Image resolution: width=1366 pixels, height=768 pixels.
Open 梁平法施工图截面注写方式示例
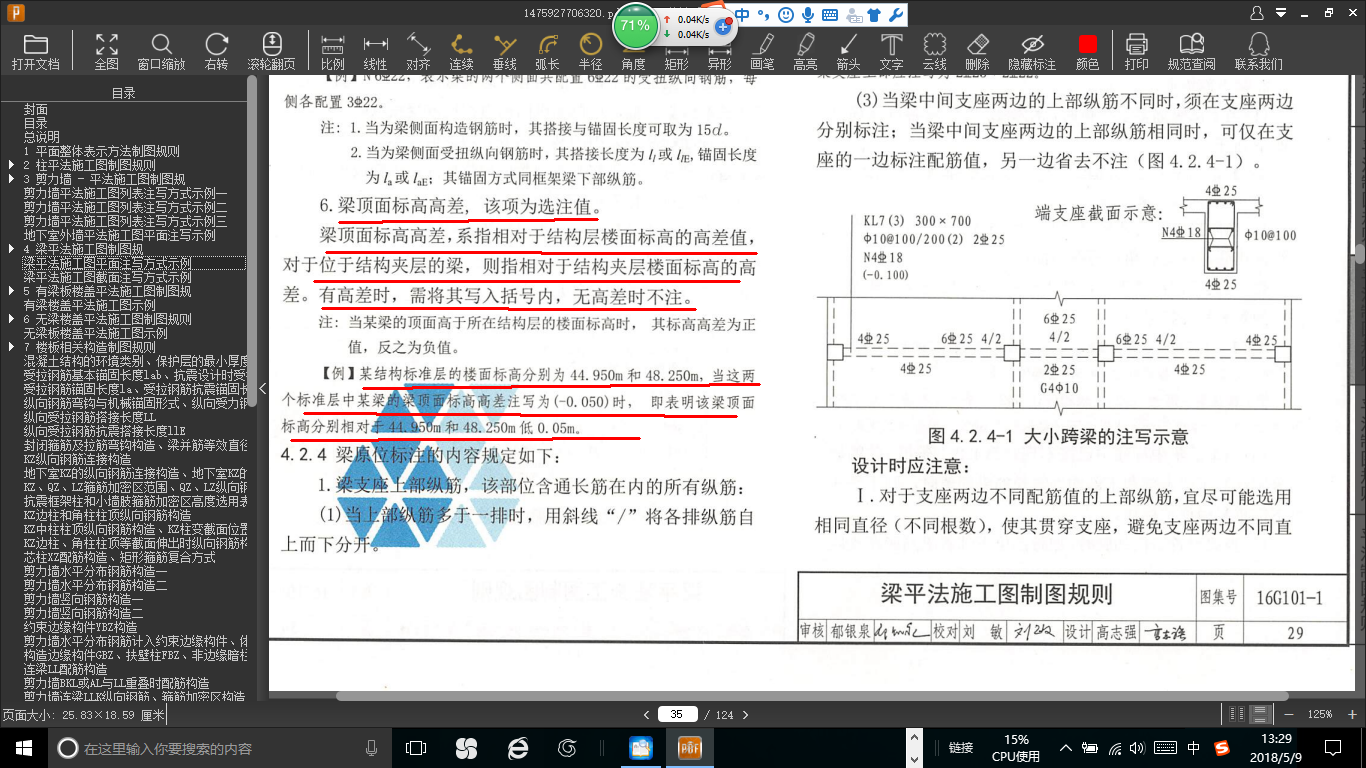click(108, 277)
